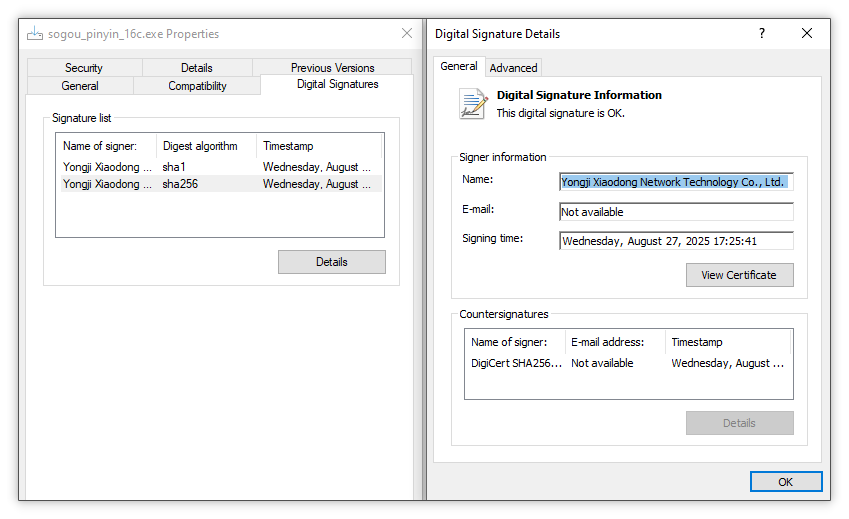Screen dimensions: 849x519
Task: Close the sogou_pinyin_16c.exe Properties window
Action: click(x=407, y=33)
